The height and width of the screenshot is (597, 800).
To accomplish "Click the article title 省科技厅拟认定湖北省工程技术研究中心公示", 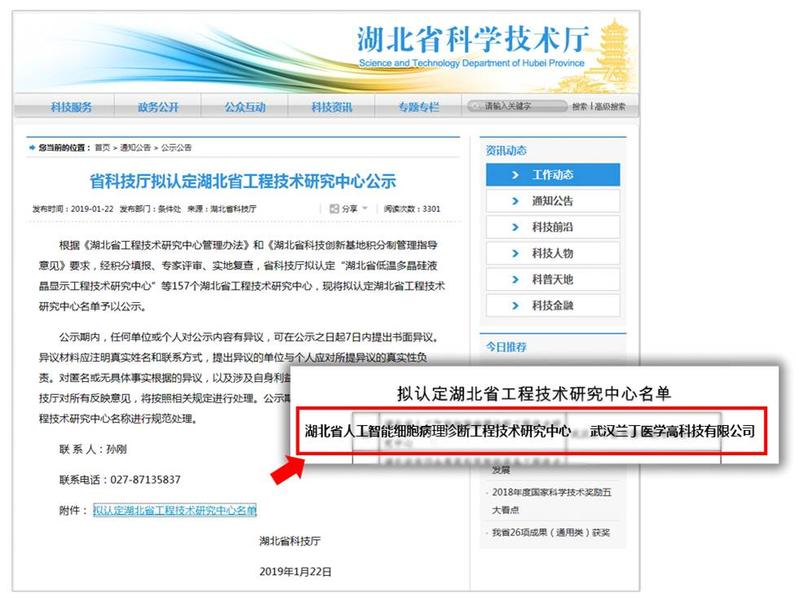I will point(243,181).
